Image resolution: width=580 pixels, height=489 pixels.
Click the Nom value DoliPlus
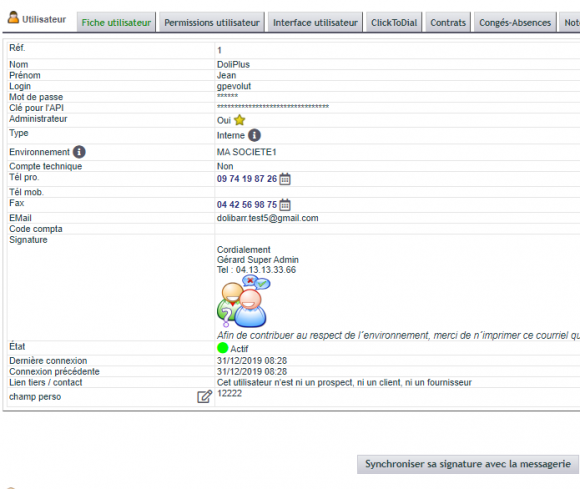tap(233, 64)
